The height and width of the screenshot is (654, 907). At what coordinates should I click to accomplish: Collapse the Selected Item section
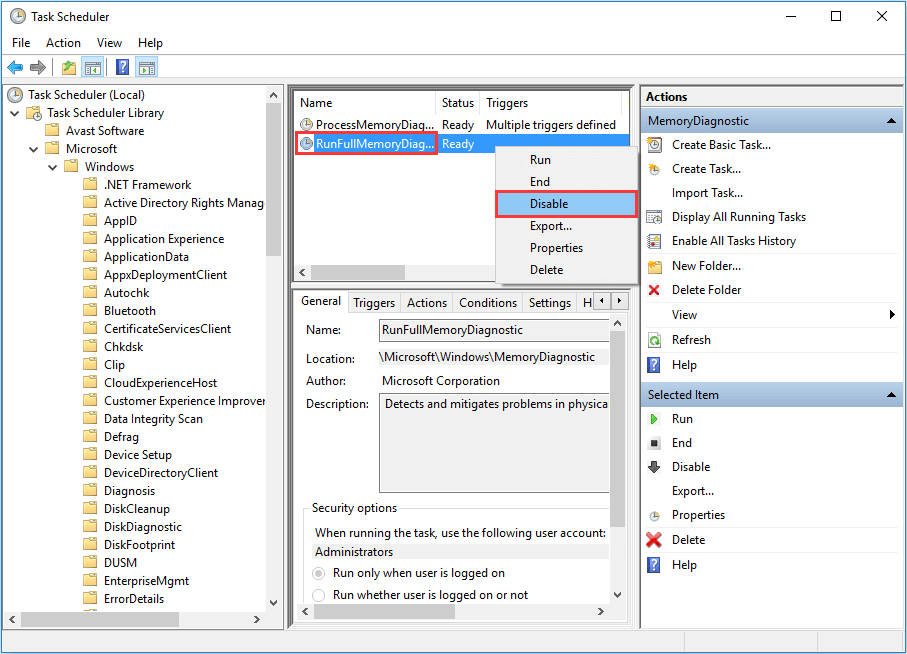point(891,395)
